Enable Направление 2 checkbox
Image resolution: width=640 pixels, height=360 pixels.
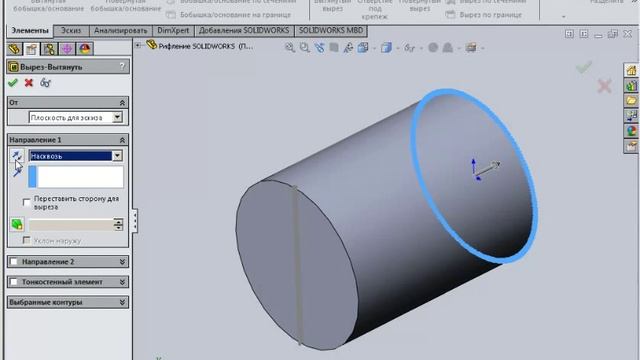(14, 262)
